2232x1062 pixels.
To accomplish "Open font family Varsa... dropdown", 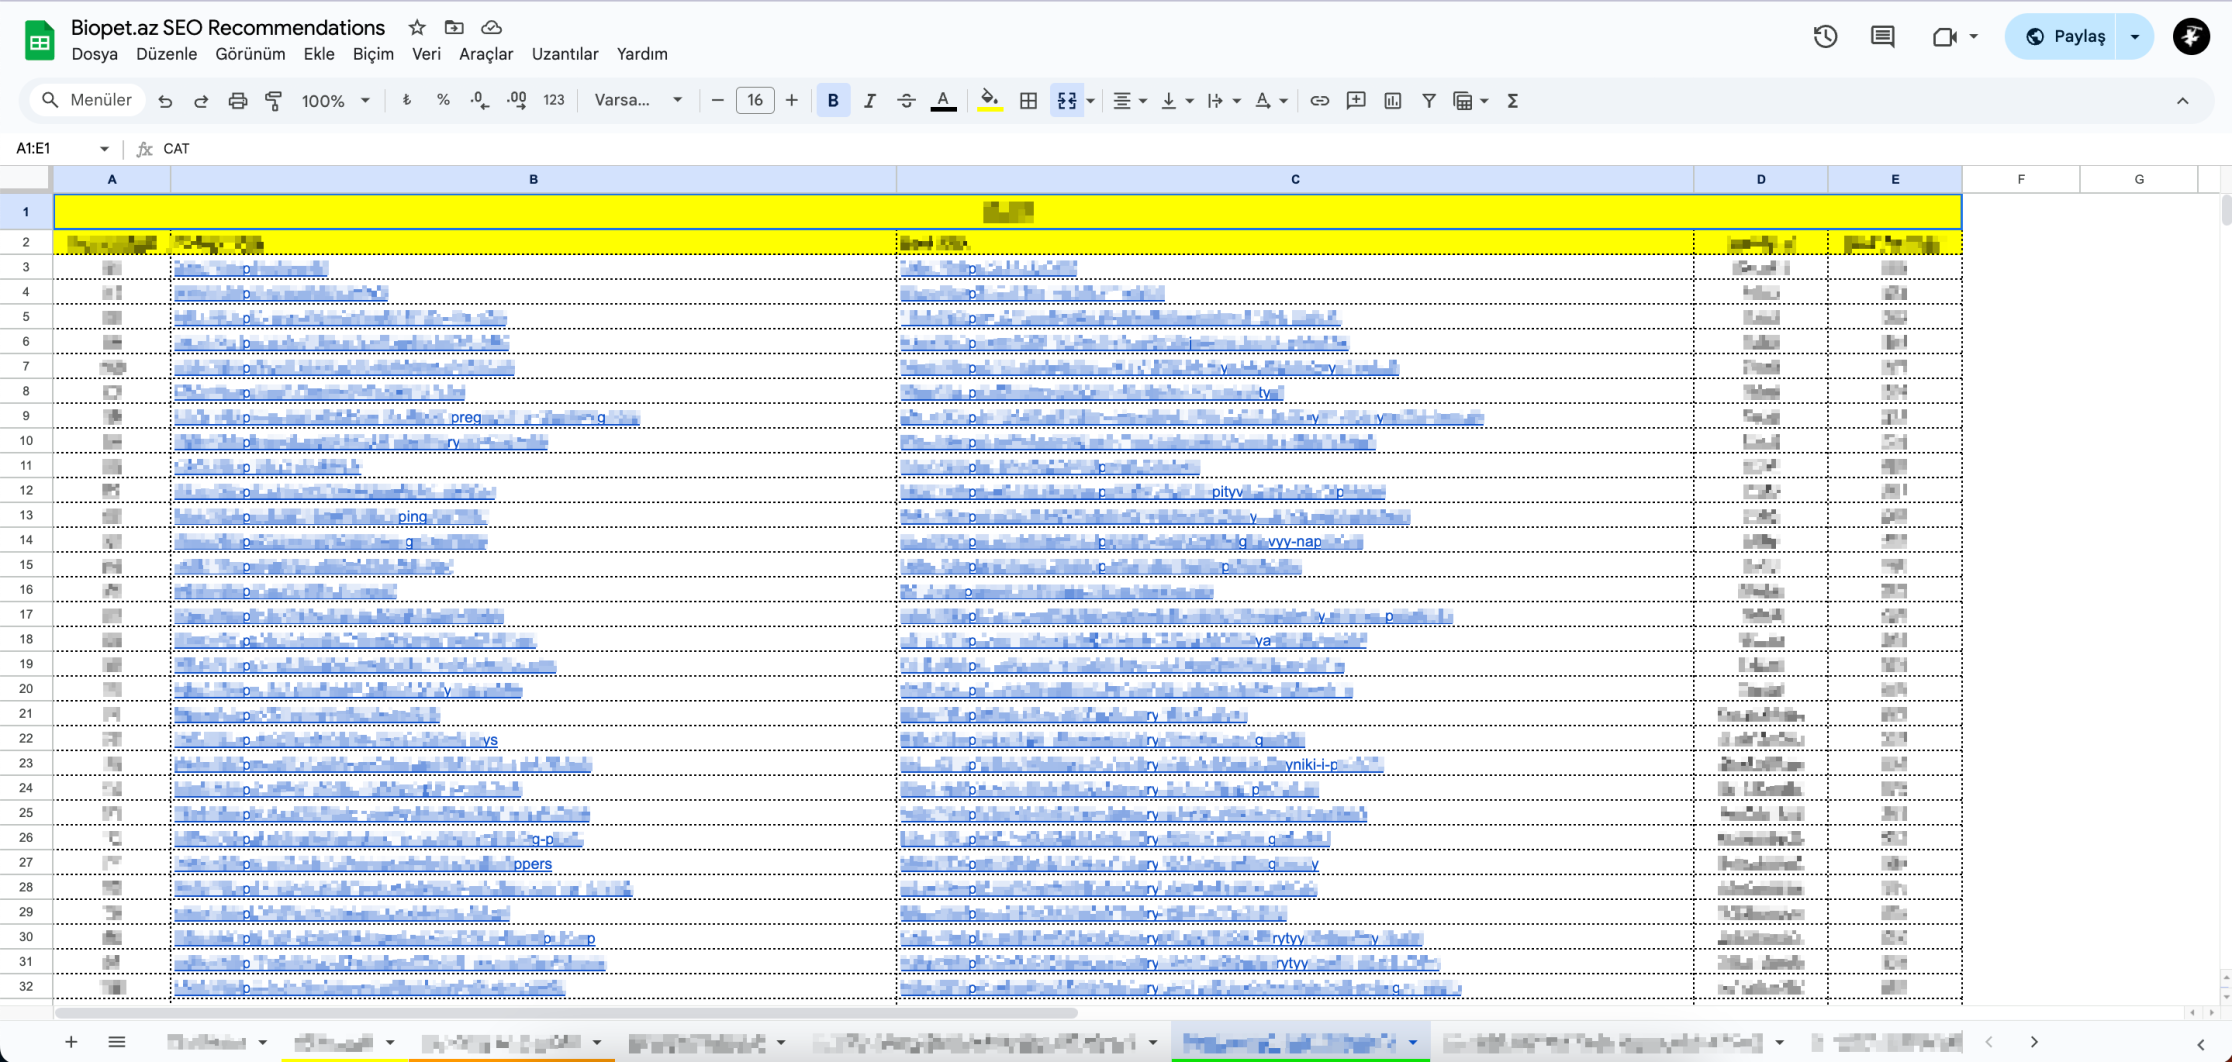I will pyautogui.click(x=638, y=101).
